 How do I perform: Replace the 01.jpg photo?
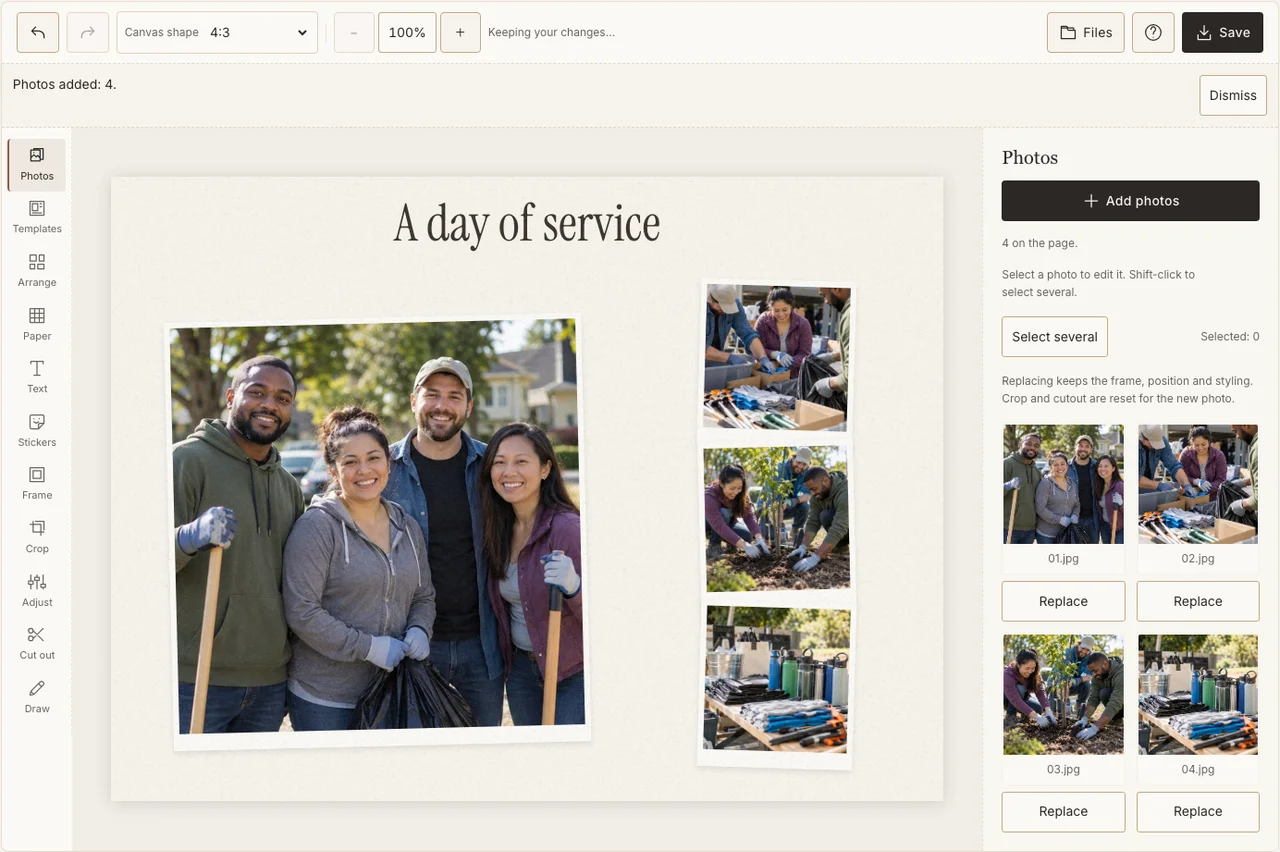click(1063, 601)
